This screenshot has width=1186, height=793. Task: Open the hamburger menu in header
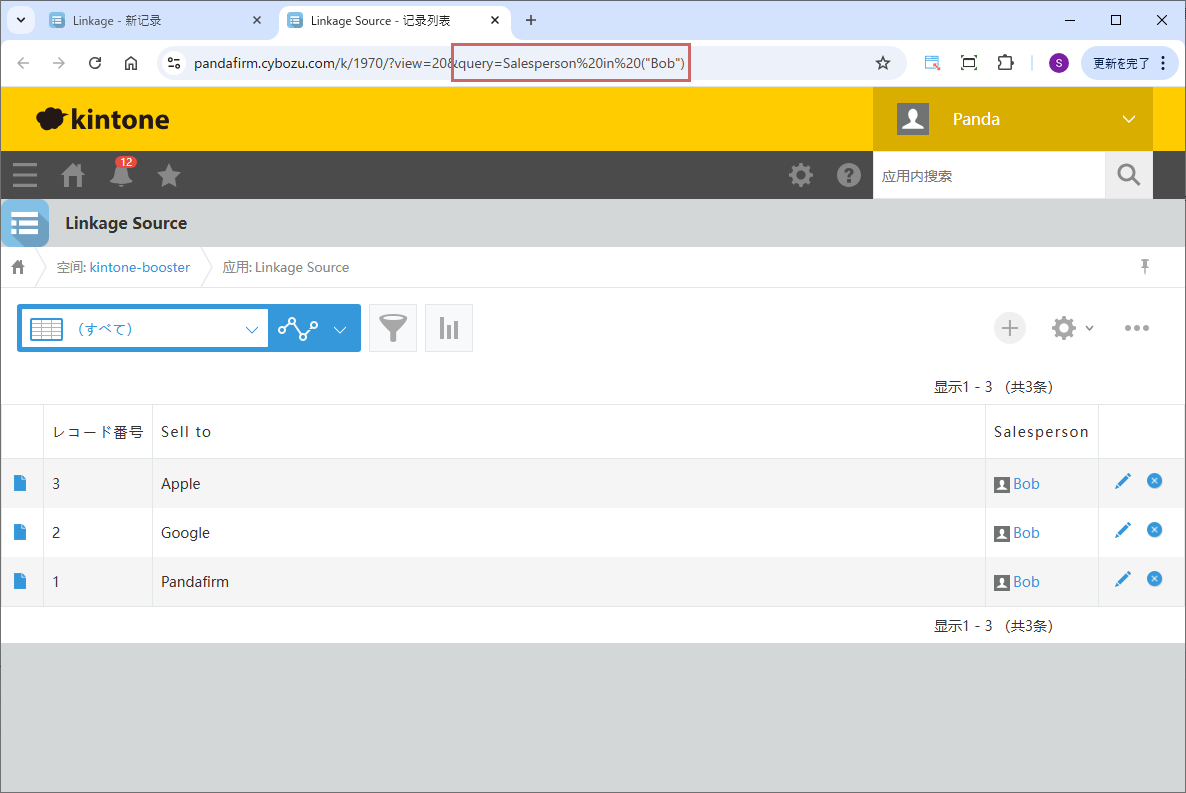(x=25, y=175)
